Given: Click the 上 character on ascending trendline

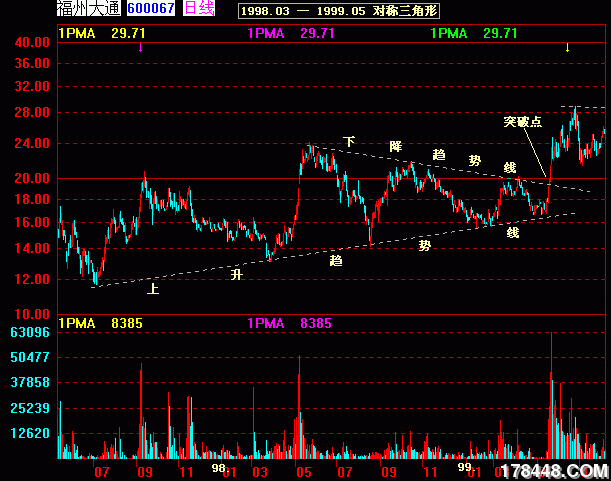Looking at the screenshot, I should tap(153, 289).
